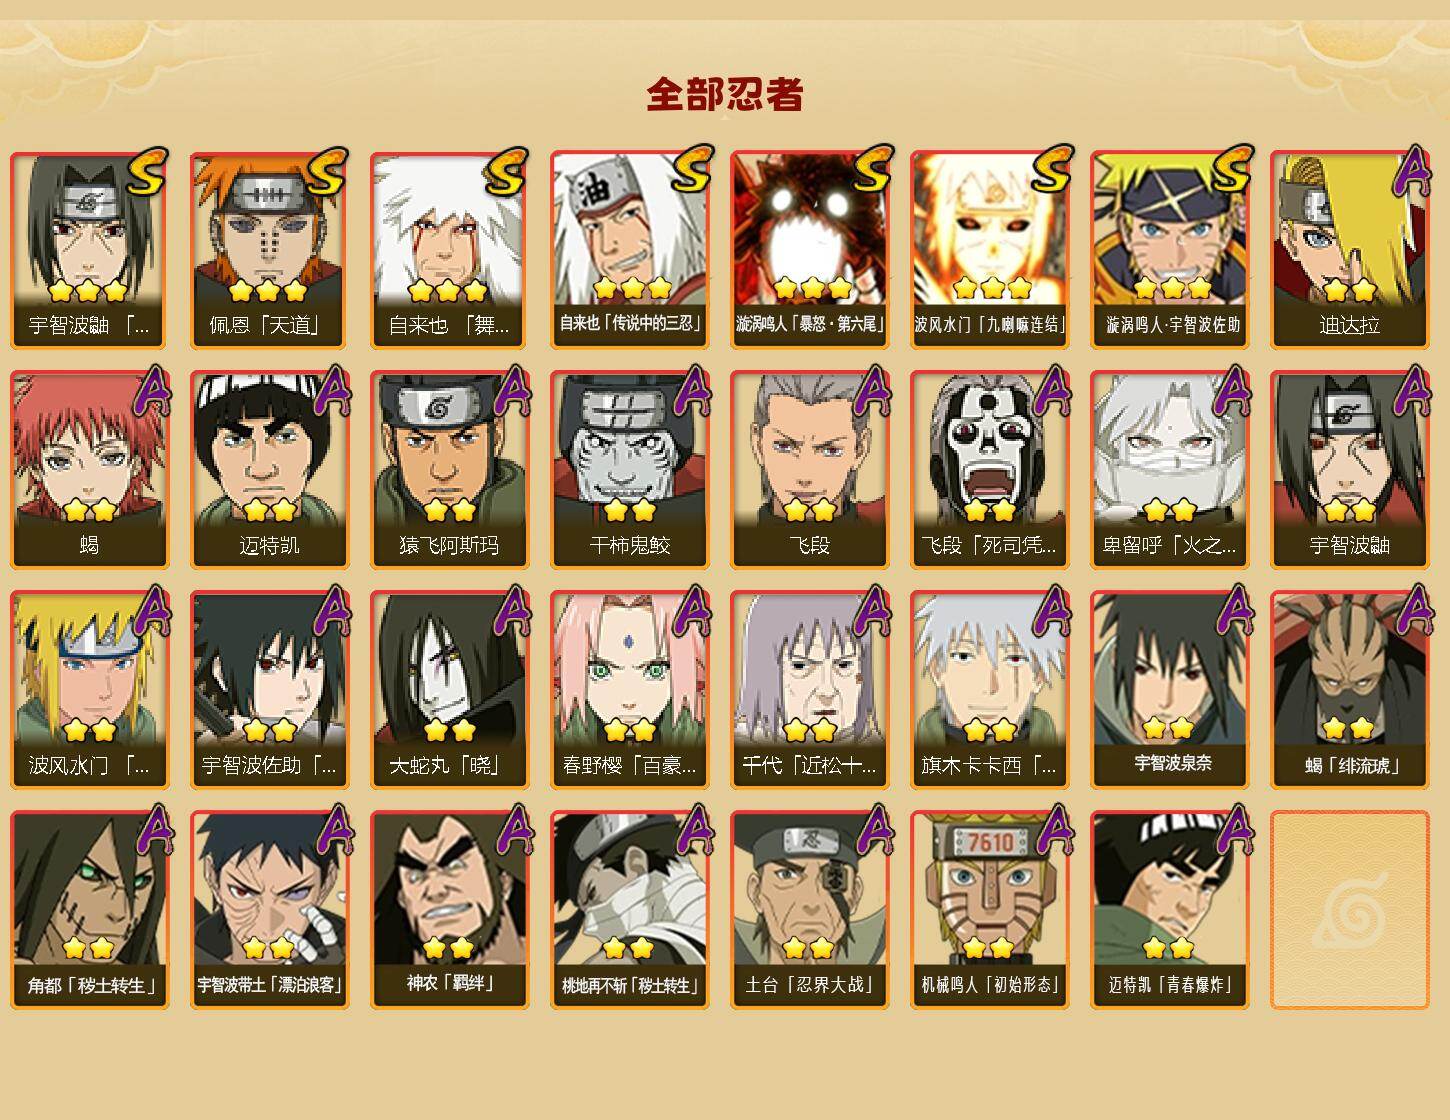The image size is (1450, 1120).
Task: Pick the 角都「秽土转生」card
Action: tap(90, 910)
